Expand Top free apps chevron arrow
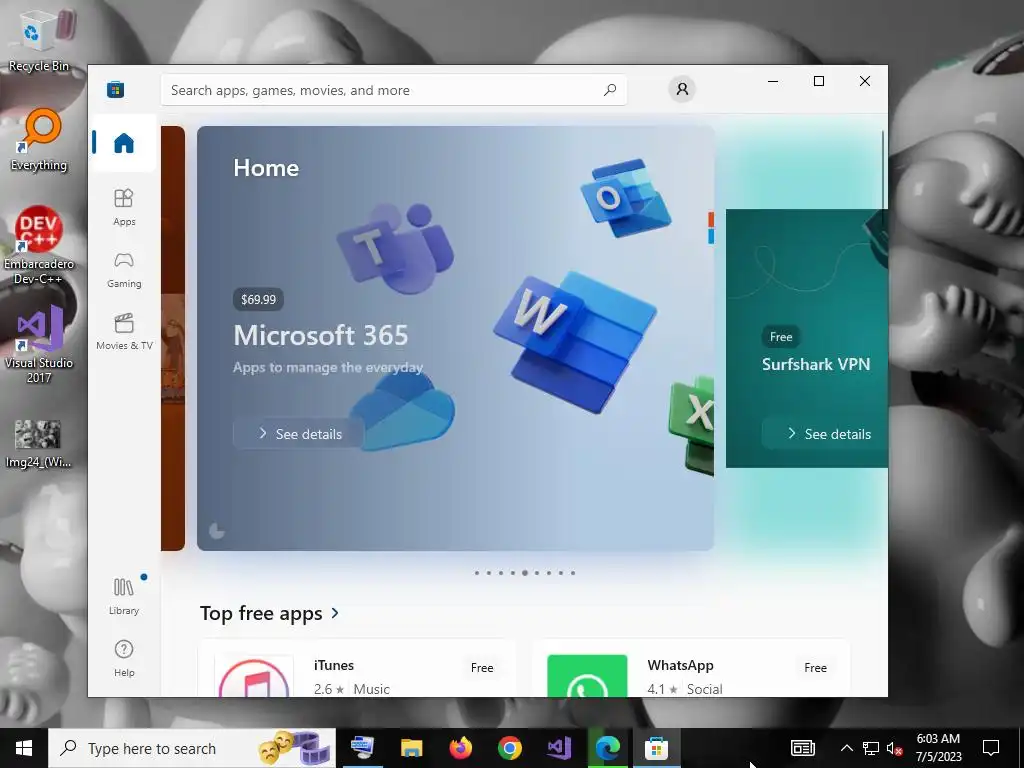 click(x=335, y=613)
